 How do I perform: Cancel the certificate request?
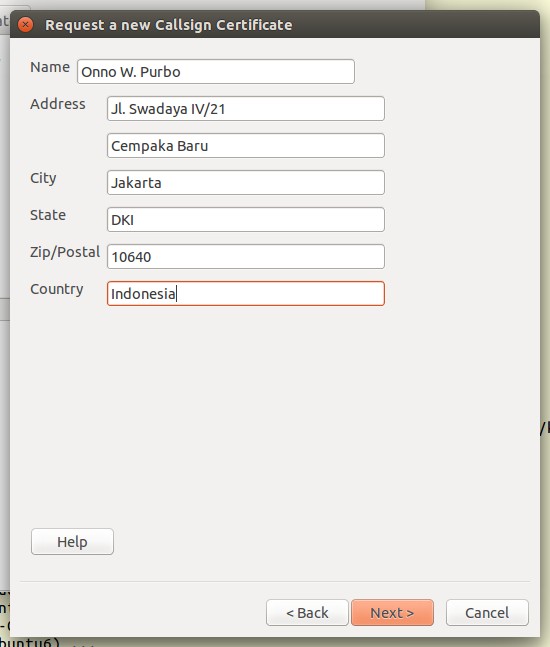487,613
